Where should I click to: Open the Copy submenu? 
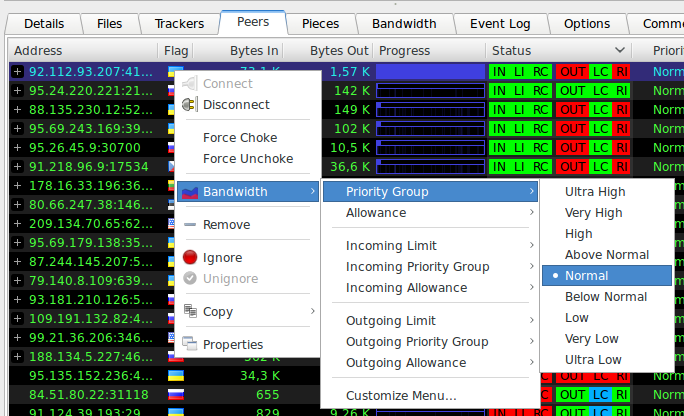tap(247, 311)
